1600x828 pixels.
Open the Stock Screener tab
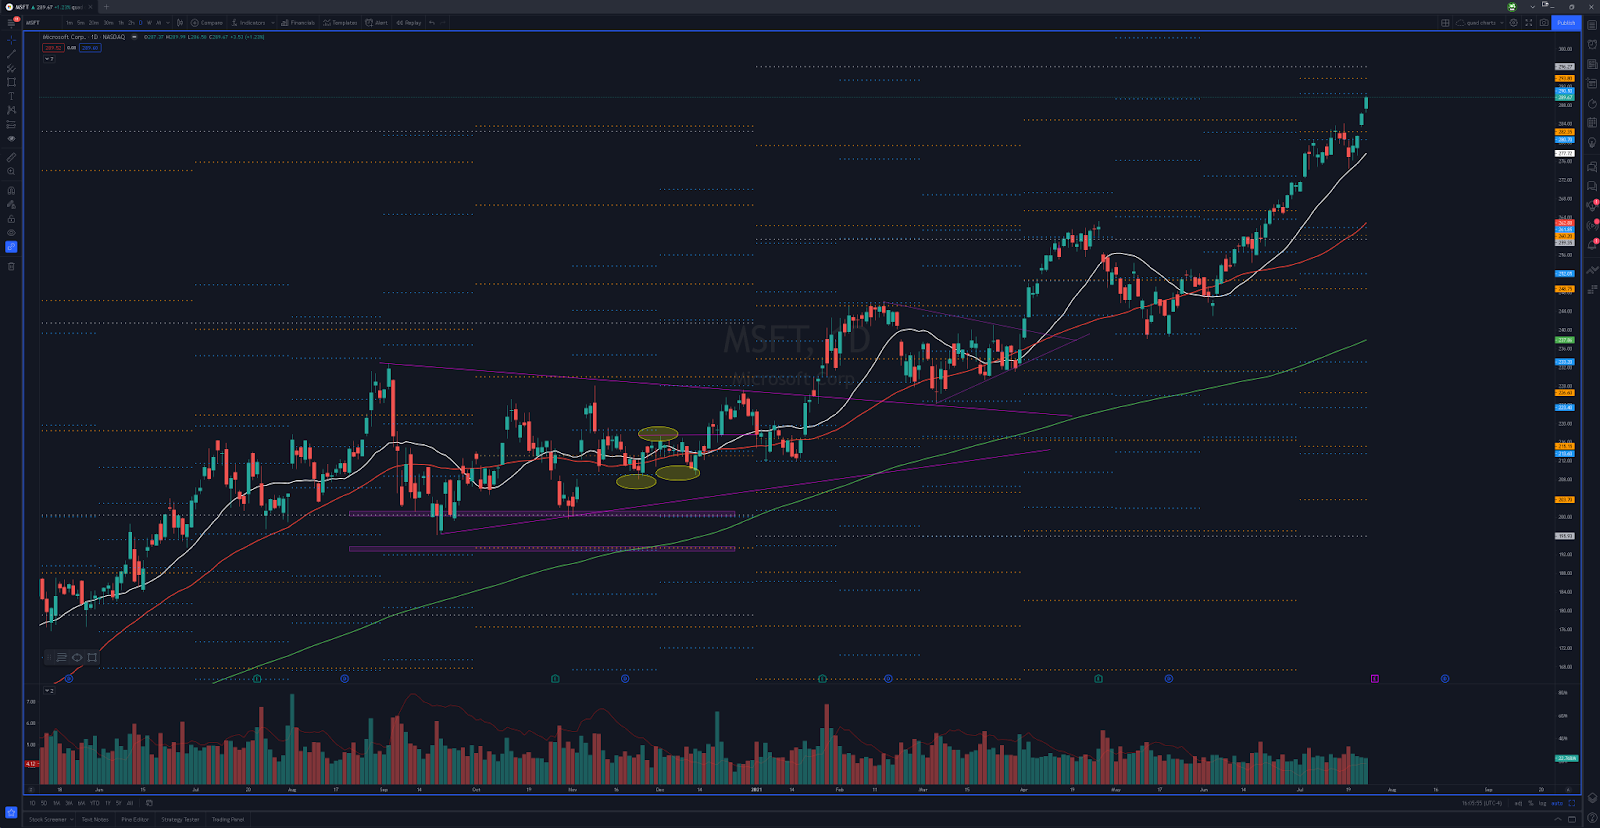tap(47, 819)
